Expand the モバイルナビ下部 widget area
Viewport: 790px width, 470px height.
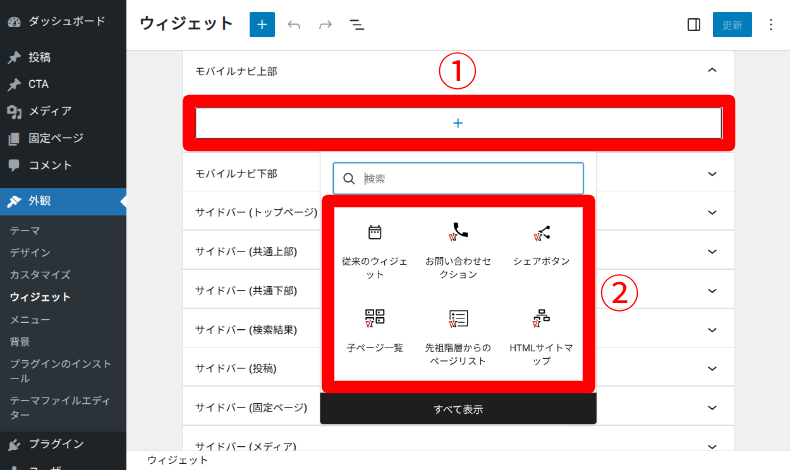click(712, 174)
